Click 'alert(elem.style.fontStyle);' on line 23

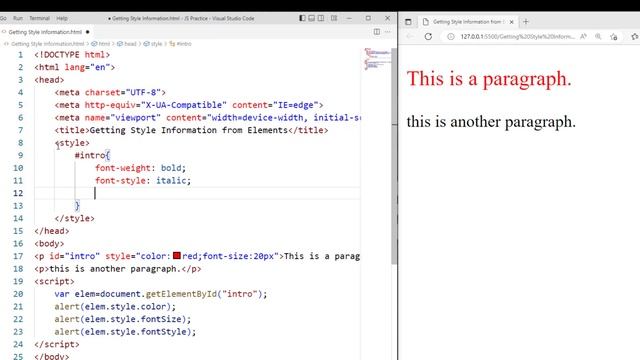(x=125, y=332)
